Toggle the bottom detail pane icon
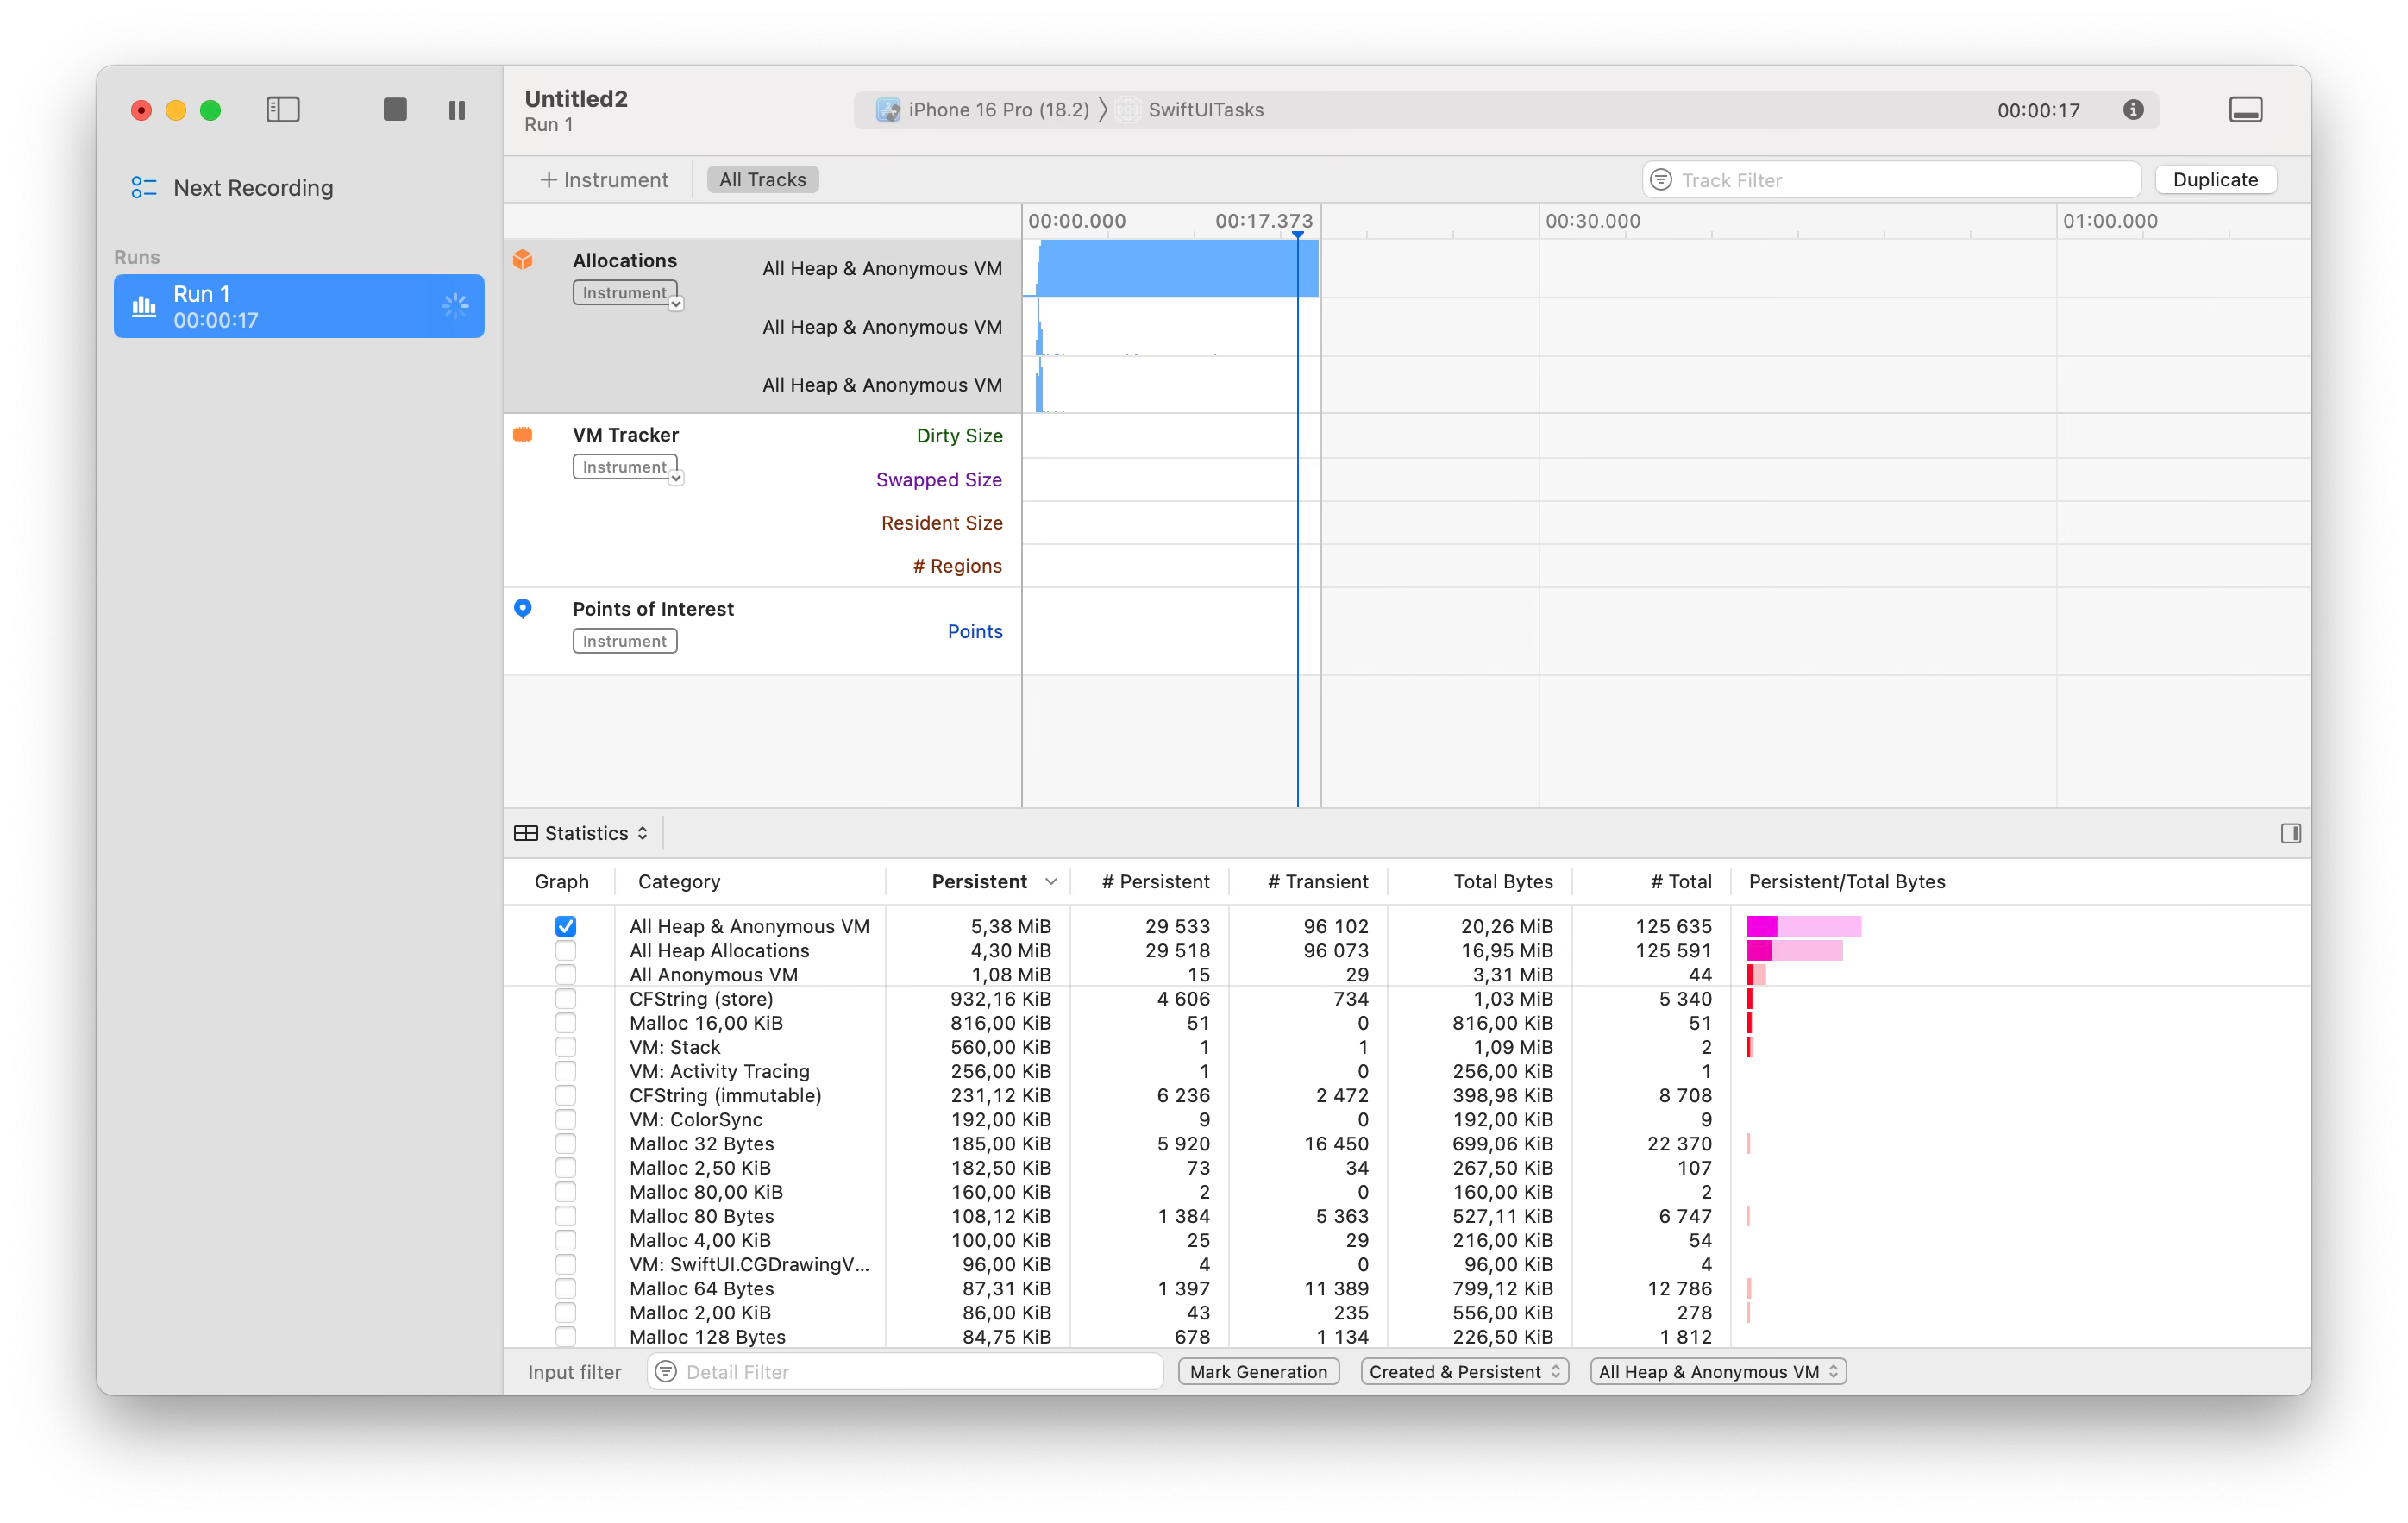 pyautogui.click(x=2245, y=110)
